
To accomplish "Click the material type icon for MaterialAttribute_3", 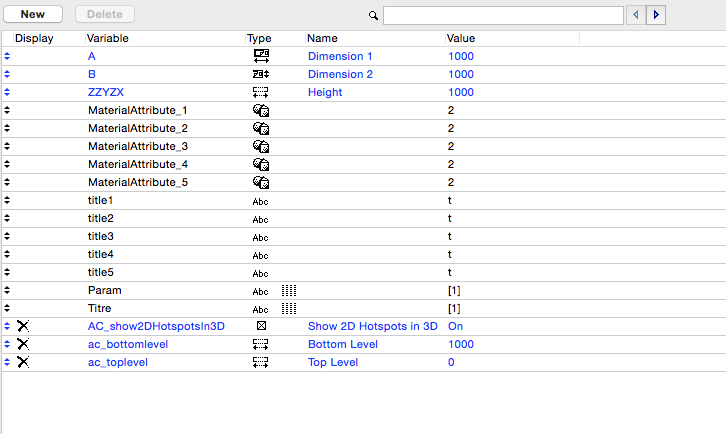I will tap(261, 146).
